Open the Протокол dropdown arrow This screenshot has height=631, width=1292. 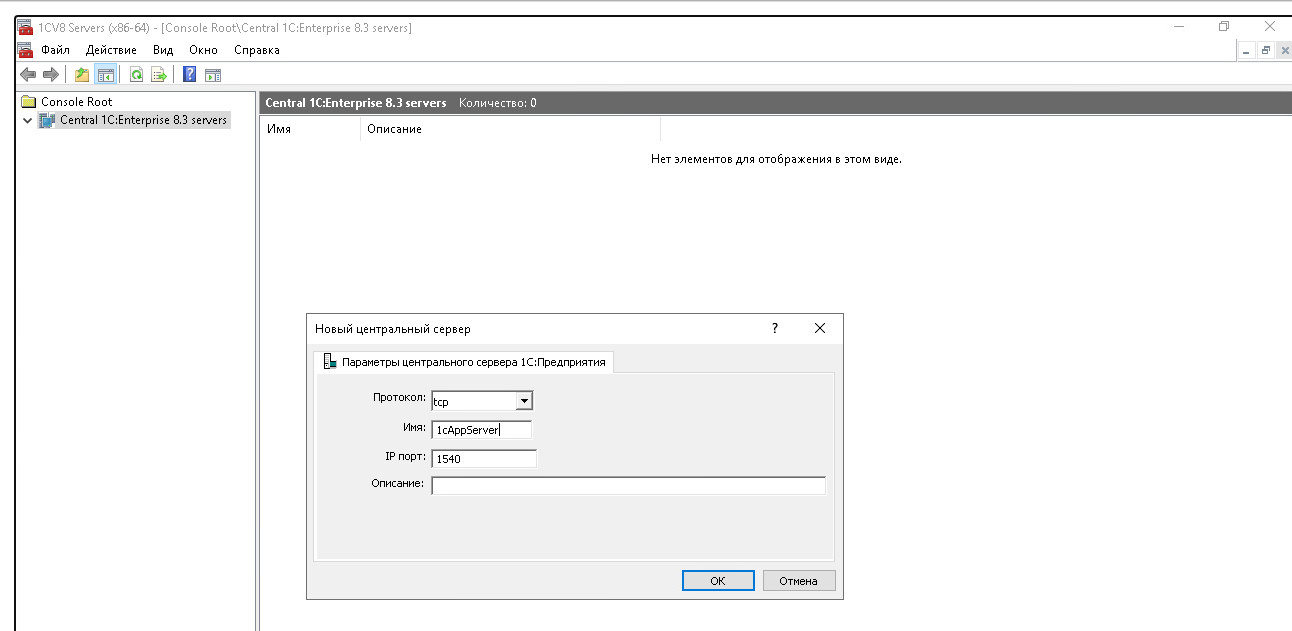tap(524, 401)
